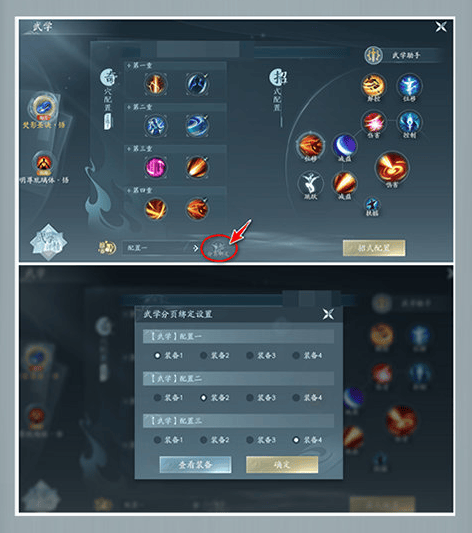The width and height of the screenshot is (472, 533).
Task: Click the white tree-shaped skill icon
Action: click(310, 183)
